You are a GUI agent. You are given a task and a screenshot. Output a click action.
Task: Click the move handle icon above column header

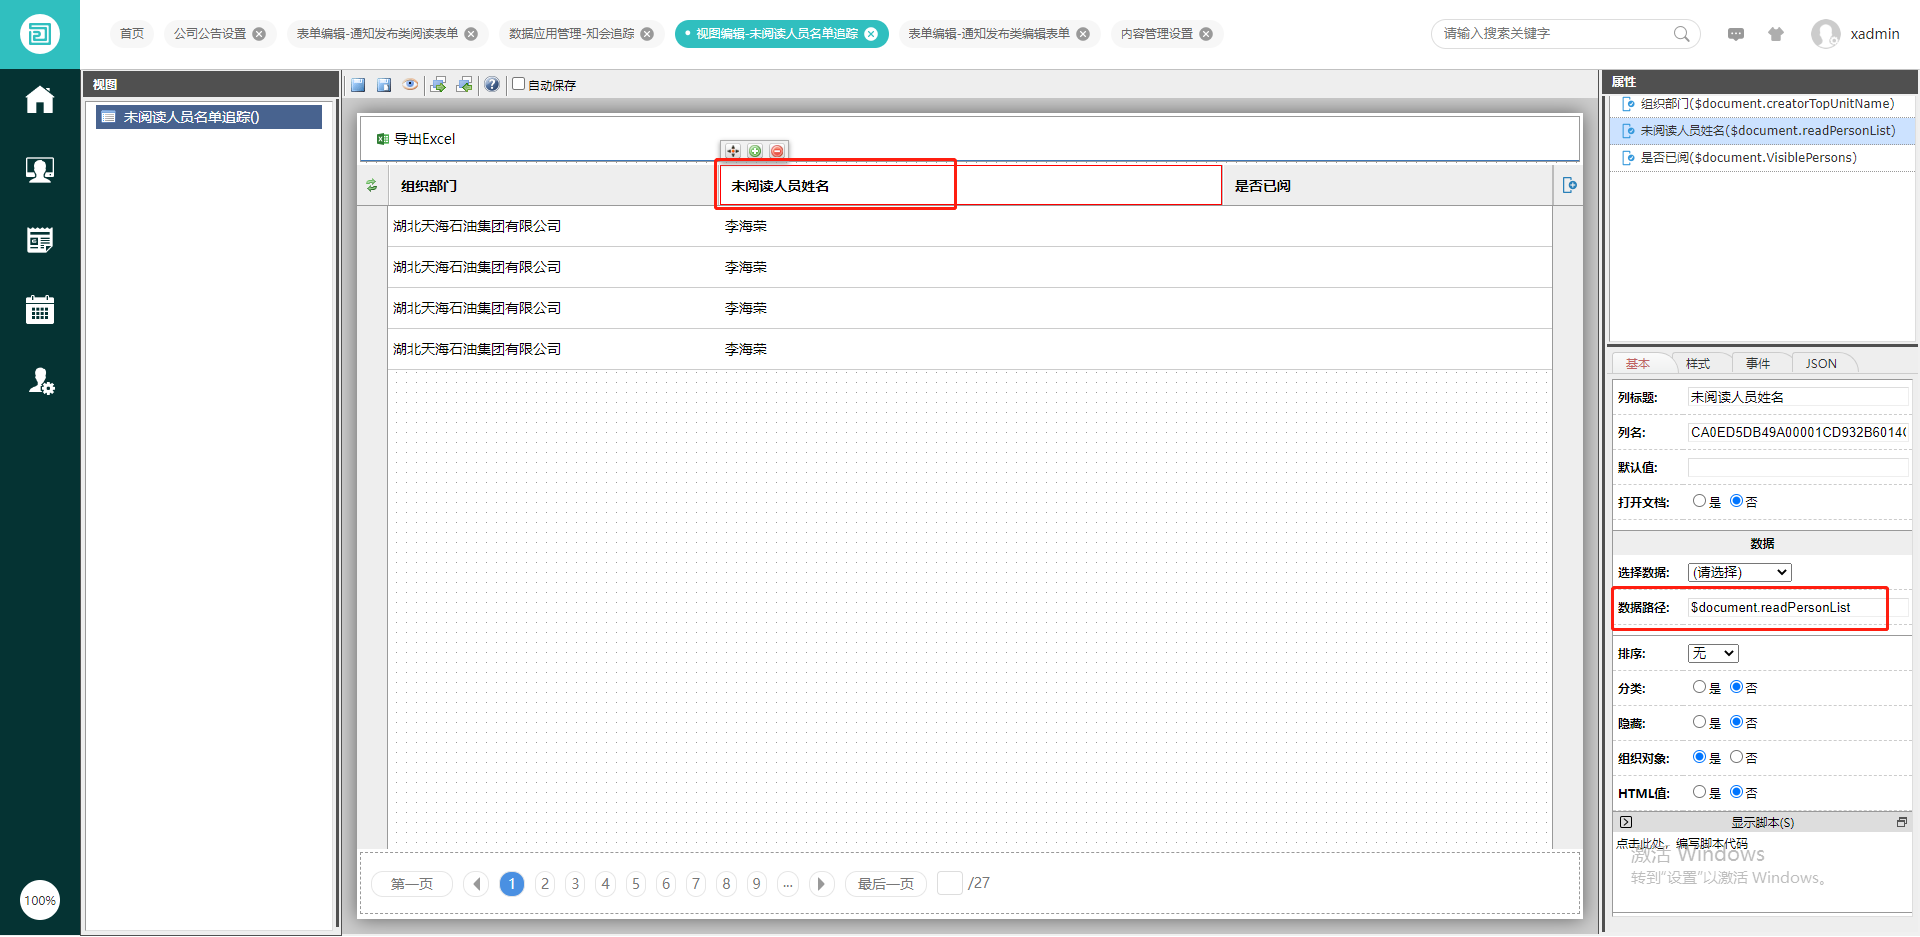click(733, 151)
